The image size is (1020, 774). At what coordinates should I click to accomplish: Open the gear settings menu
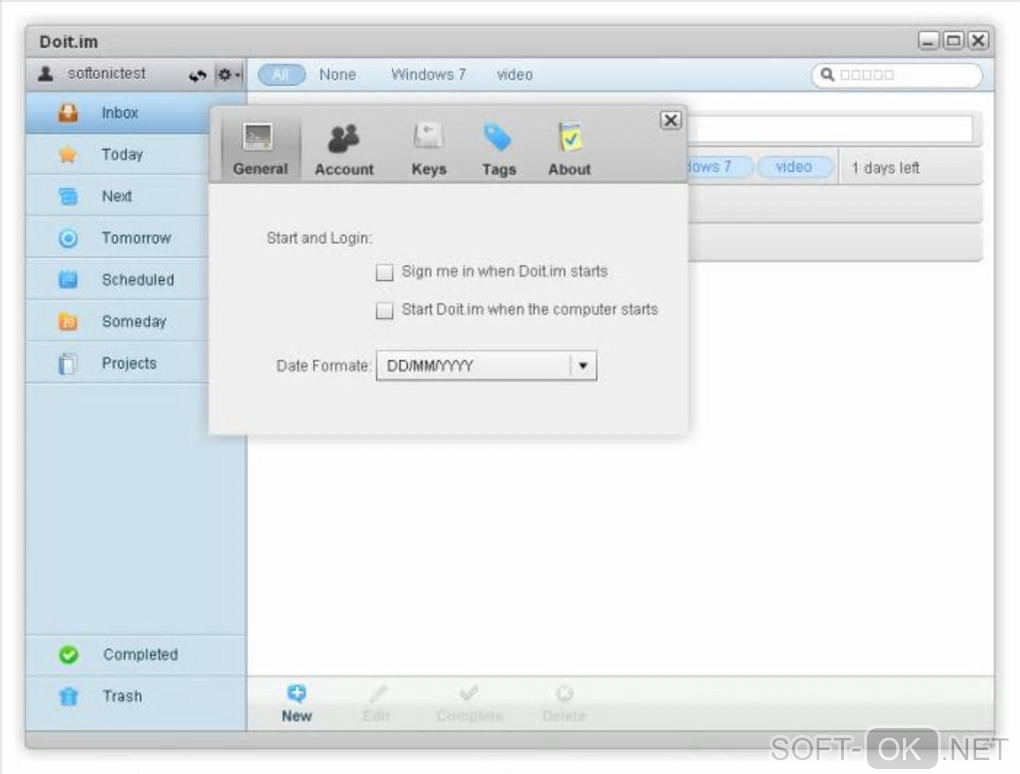click(x=228, y=75)
